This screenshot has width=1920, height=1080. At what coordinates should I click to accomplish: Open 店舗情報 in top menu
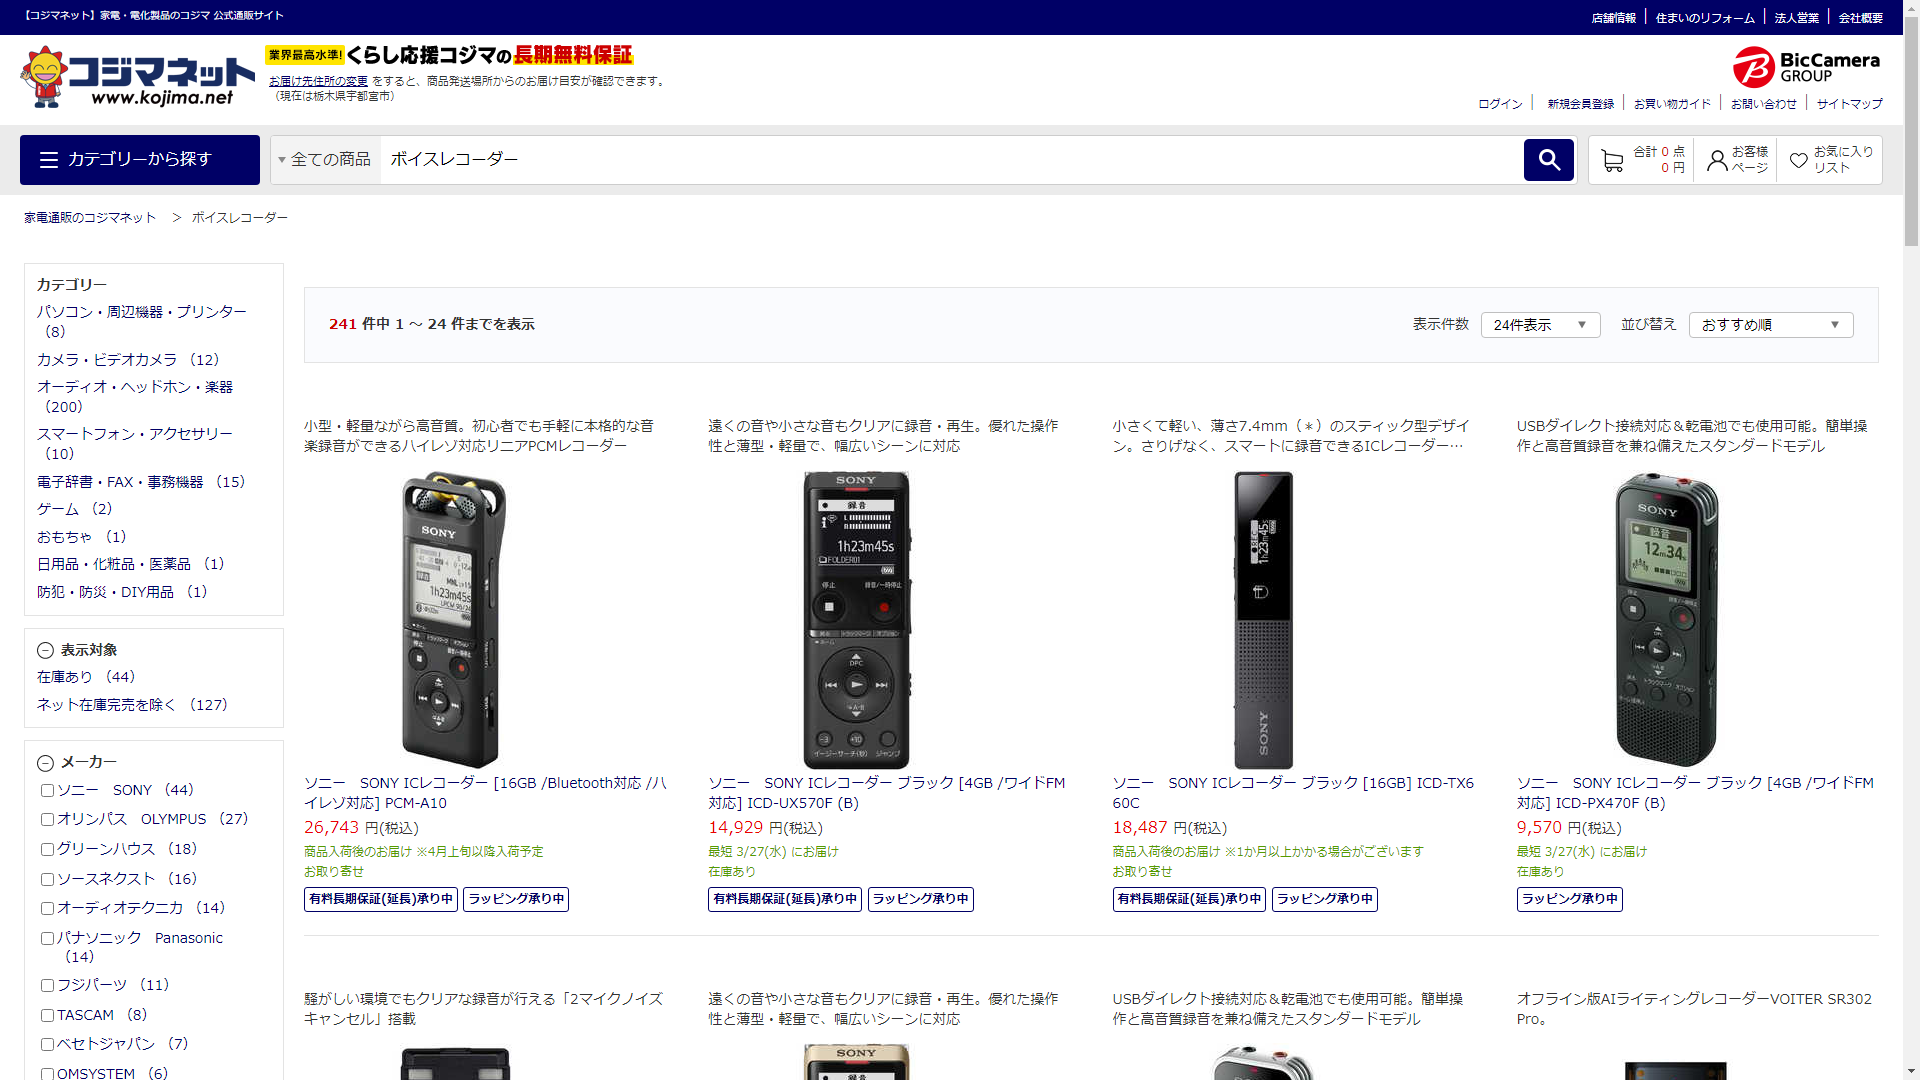tap(1613, 18)
